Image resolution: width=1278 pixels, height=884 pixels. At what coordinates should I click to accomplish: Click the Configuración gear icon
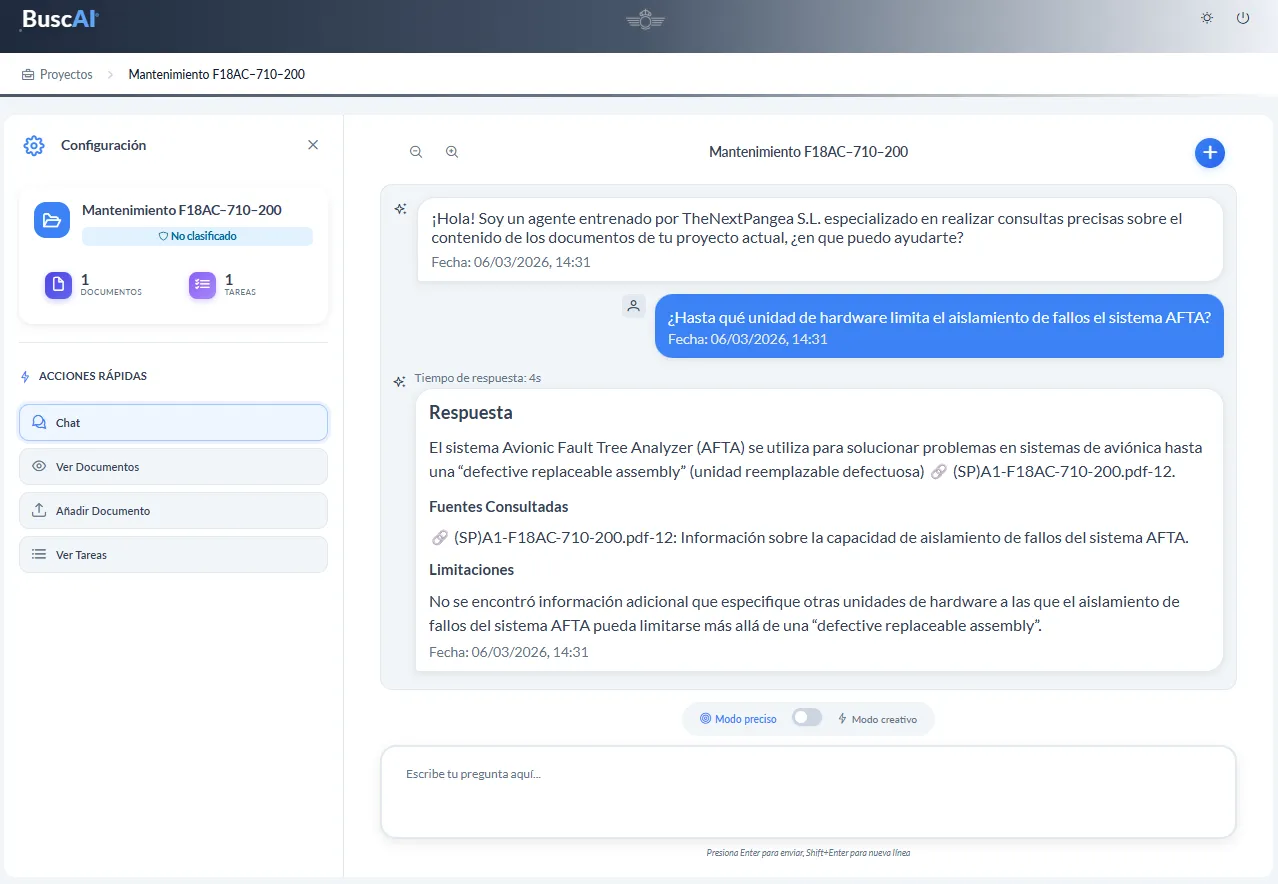coord(33,145)
